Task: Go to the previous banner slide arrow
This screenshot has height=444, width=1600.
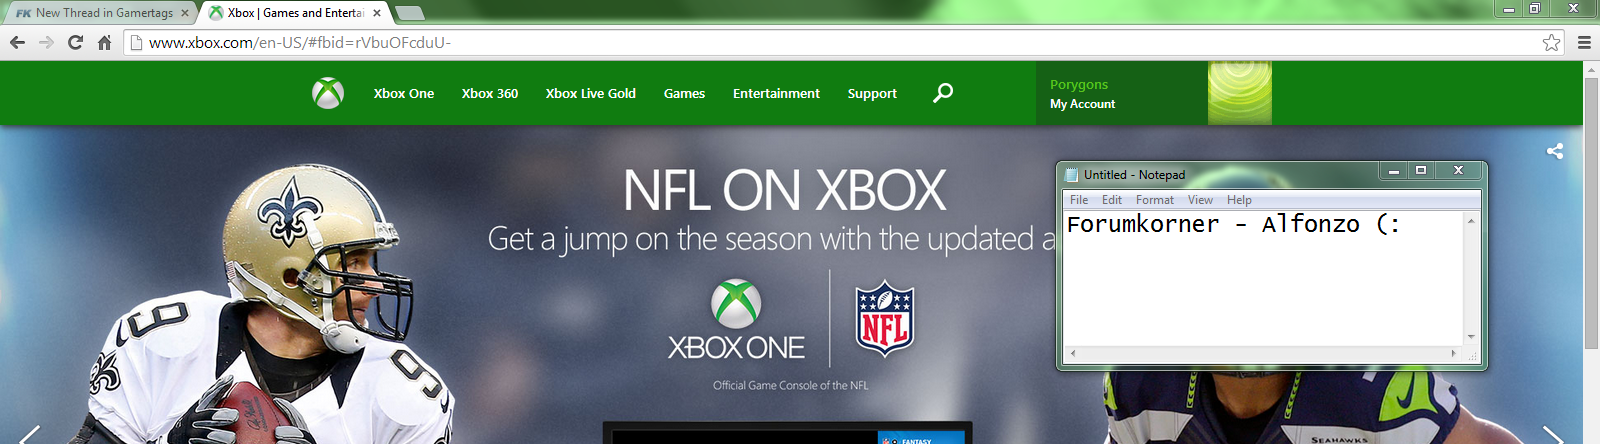Action: point(31,436)
